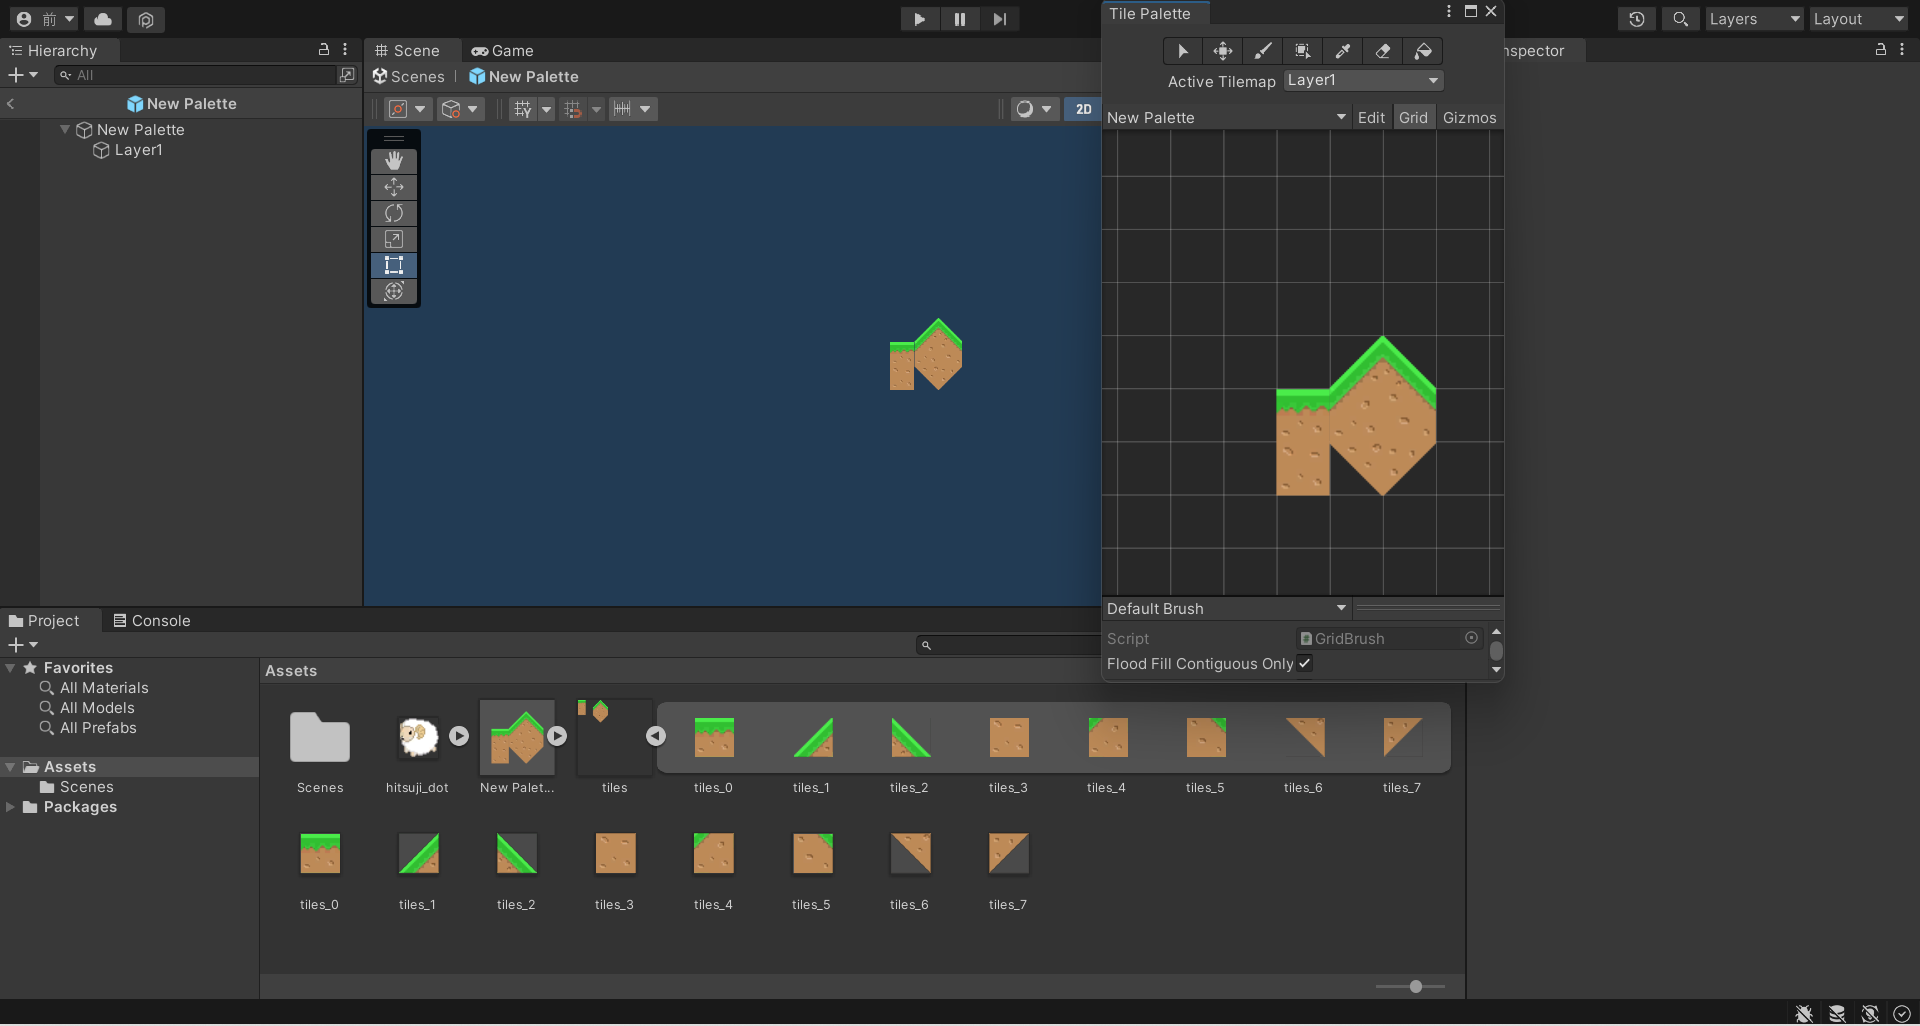Toggle Grid display in Tile Palette

(x=1413, y=118)
